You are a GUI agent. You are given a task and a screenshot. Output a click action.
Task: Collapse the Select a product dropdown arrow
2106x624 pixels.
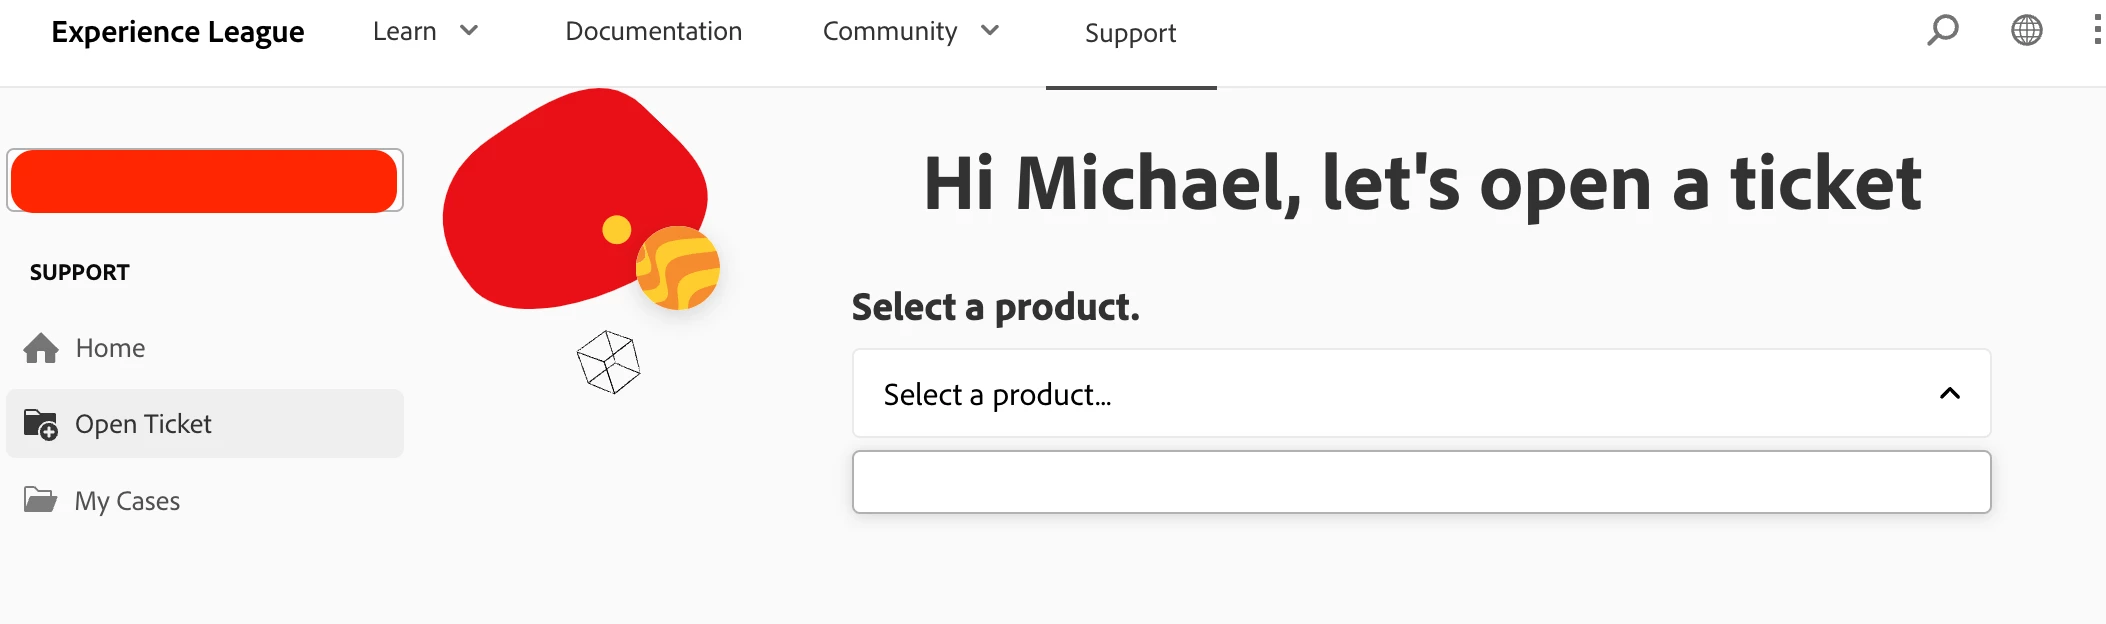pos(1949,394)
